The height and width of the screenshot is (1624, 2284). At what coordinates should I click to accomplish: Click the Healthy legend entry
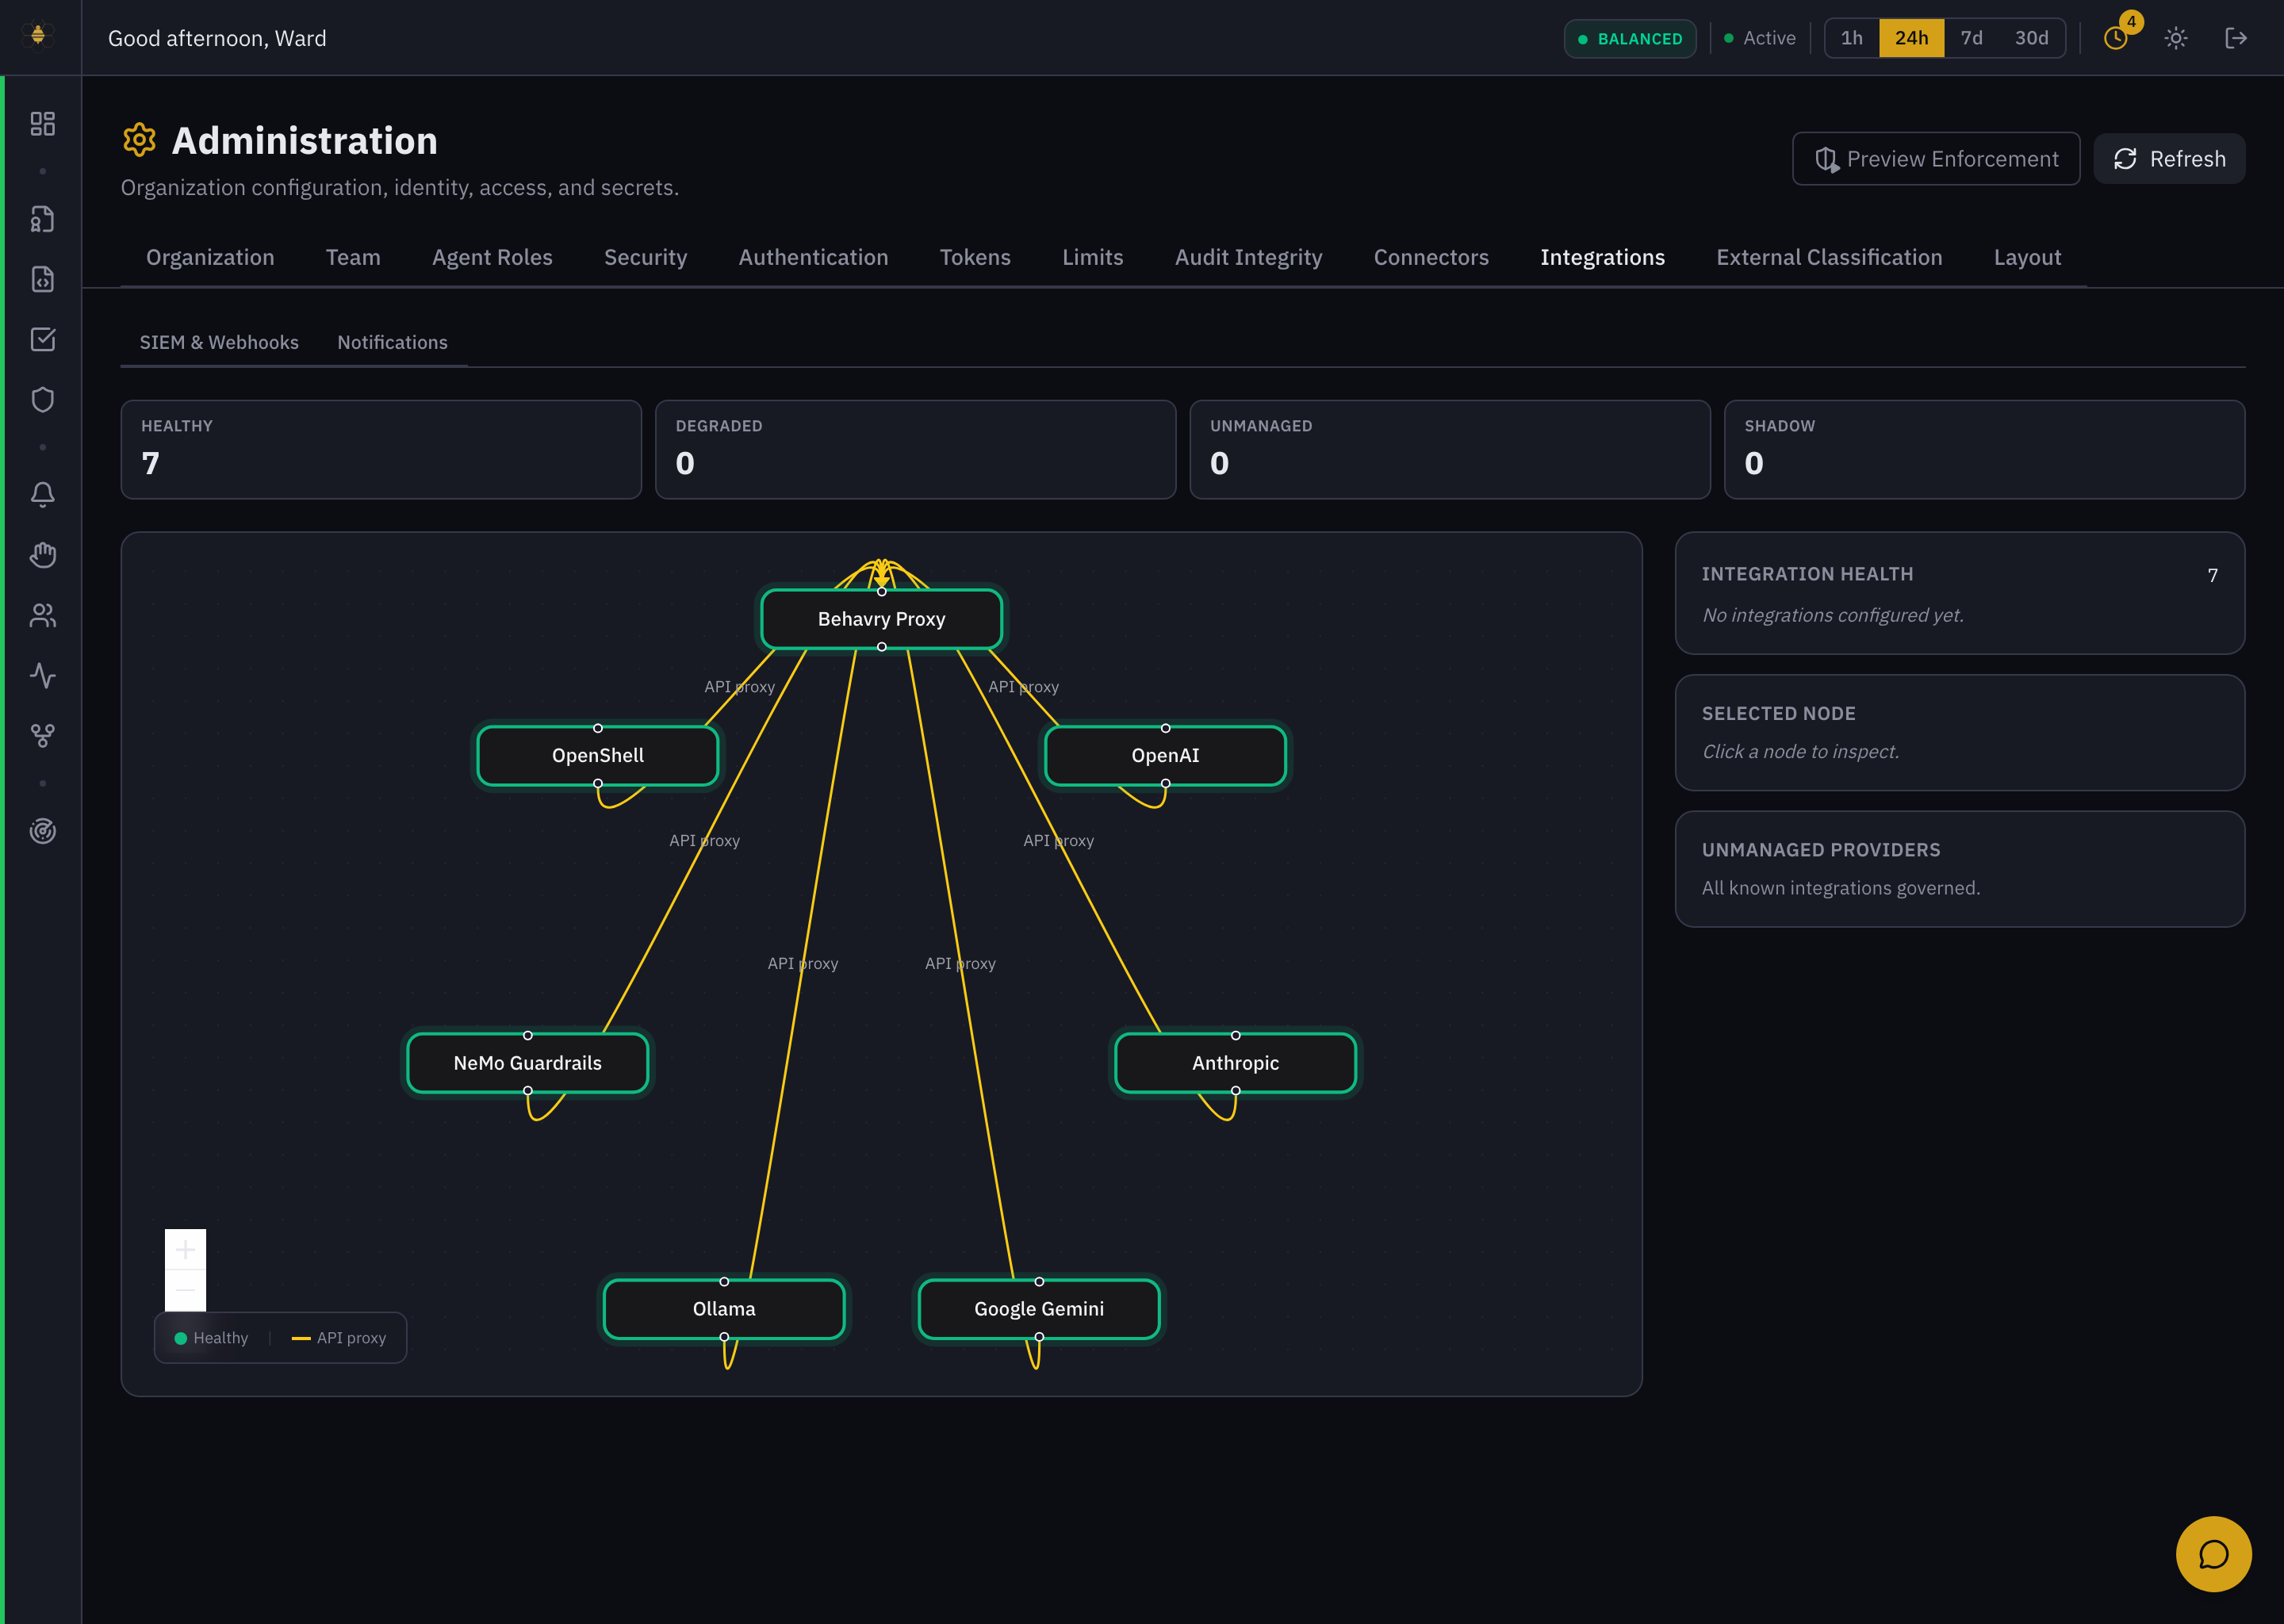click(211, 1338)
